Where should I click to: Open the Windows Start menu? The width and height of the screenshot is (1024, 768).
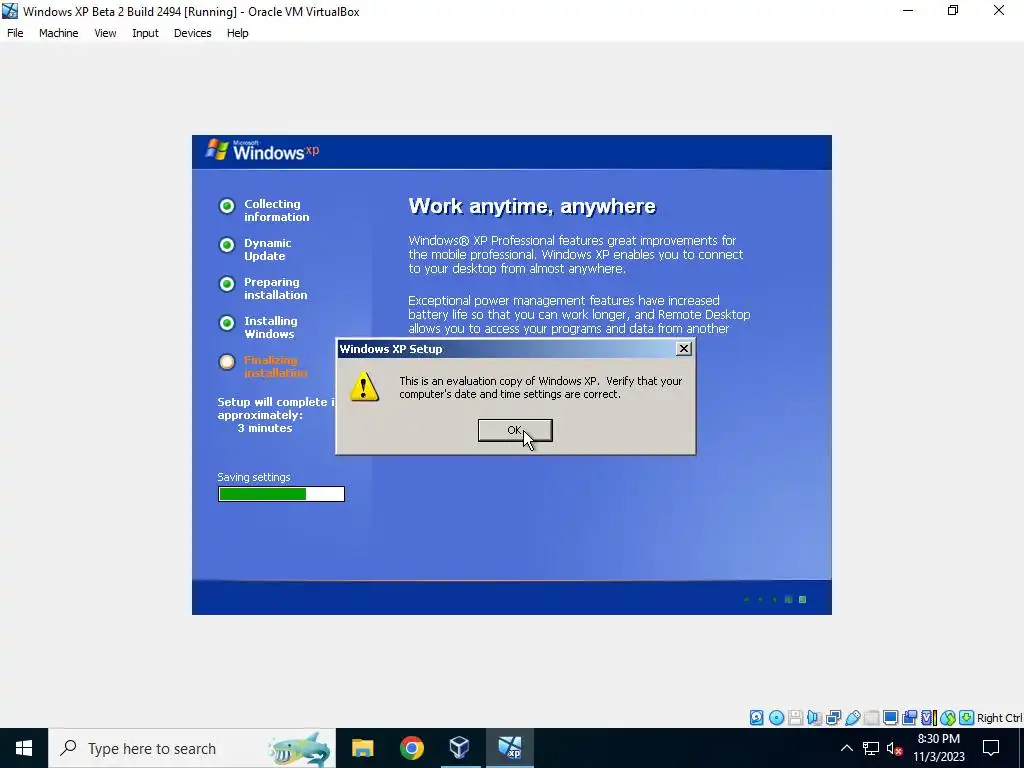pos(24,748)
